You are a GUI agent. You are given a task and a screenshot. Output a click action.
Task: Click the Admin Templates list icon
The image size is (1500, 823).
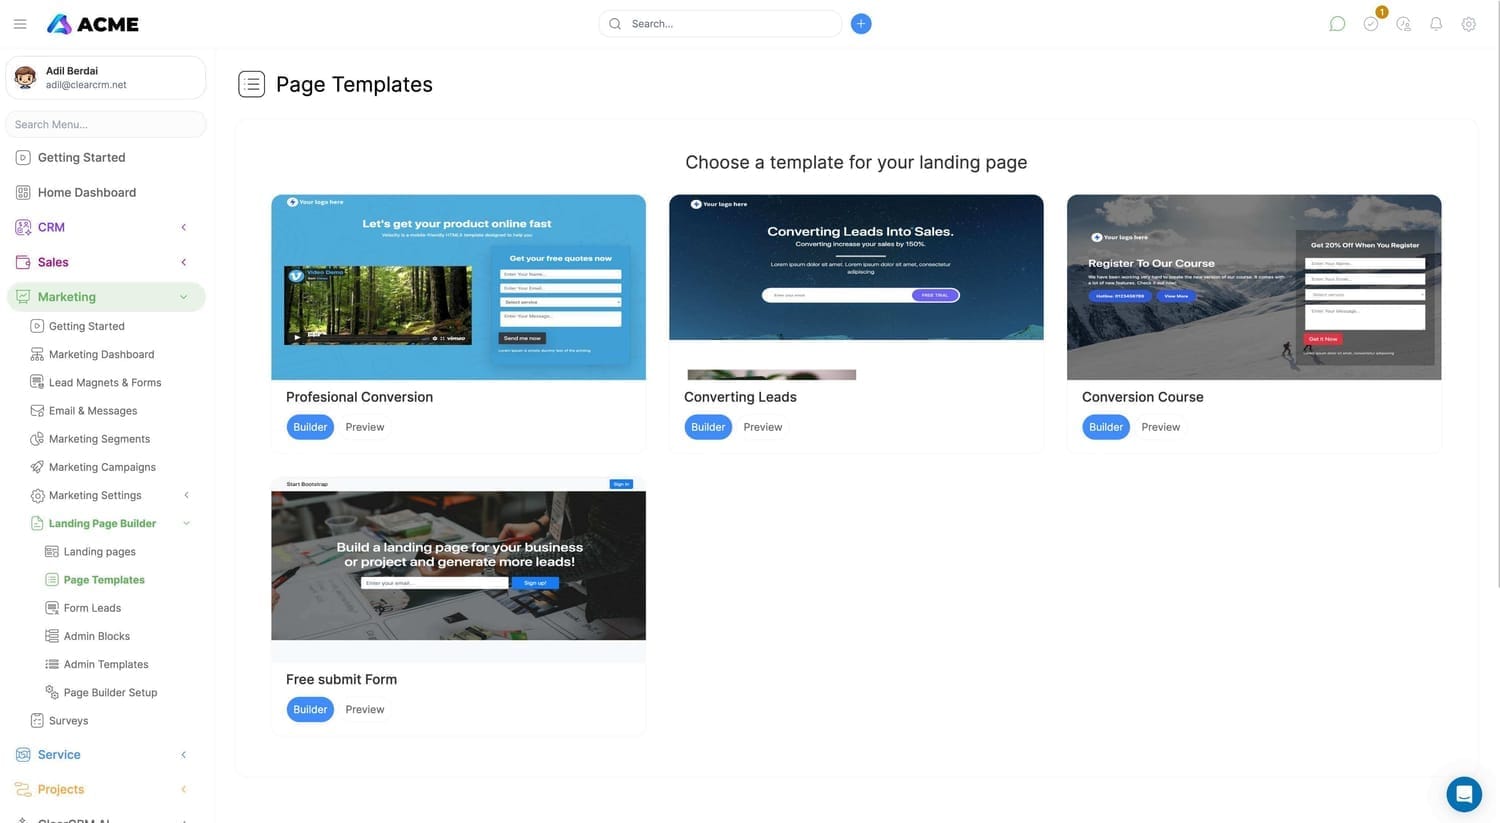[x=52, y=664]
